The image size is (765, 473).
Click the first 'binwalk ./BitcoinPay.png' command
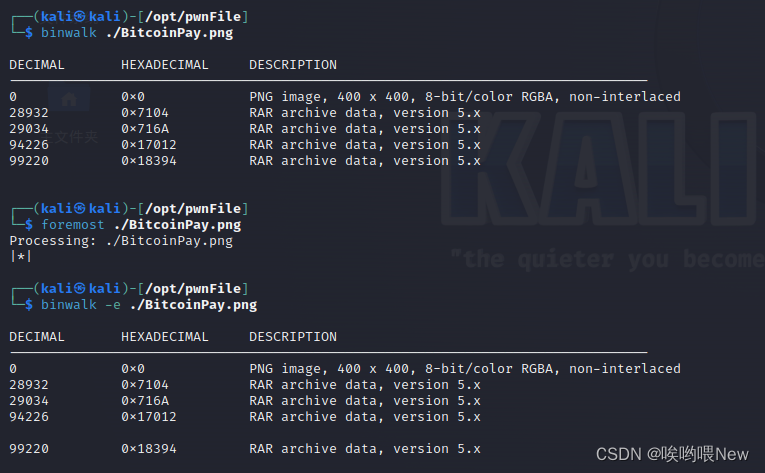tap(137, 33)
